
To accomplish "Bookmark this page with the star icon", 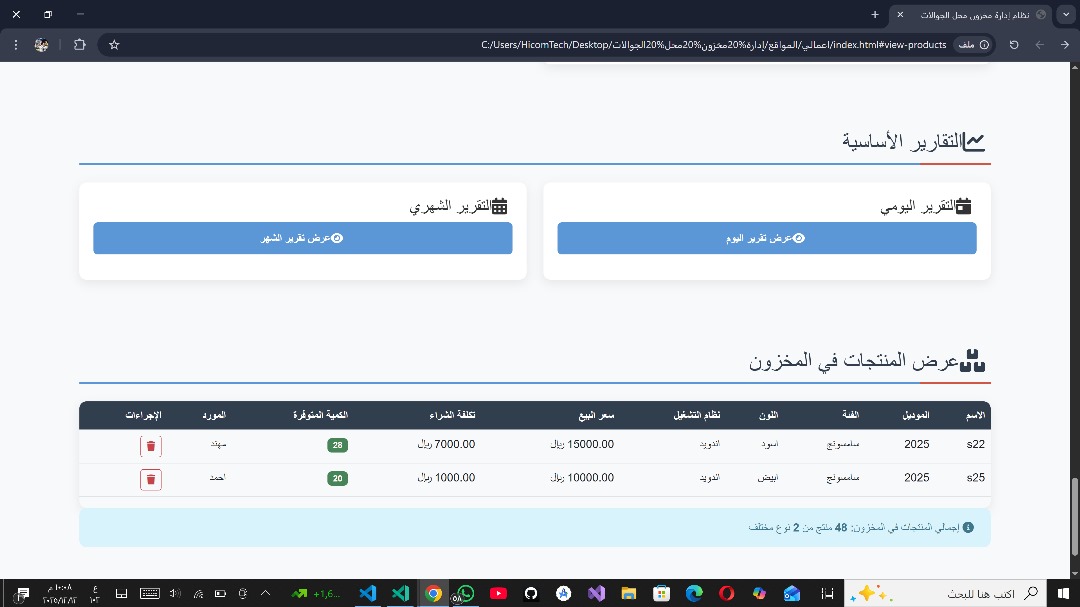I will point(114,45).
